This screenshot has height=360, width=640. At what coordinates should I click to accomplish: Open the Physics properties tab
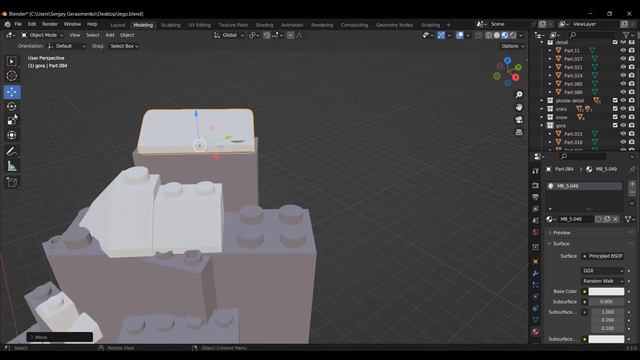click(x=536, y=297)
